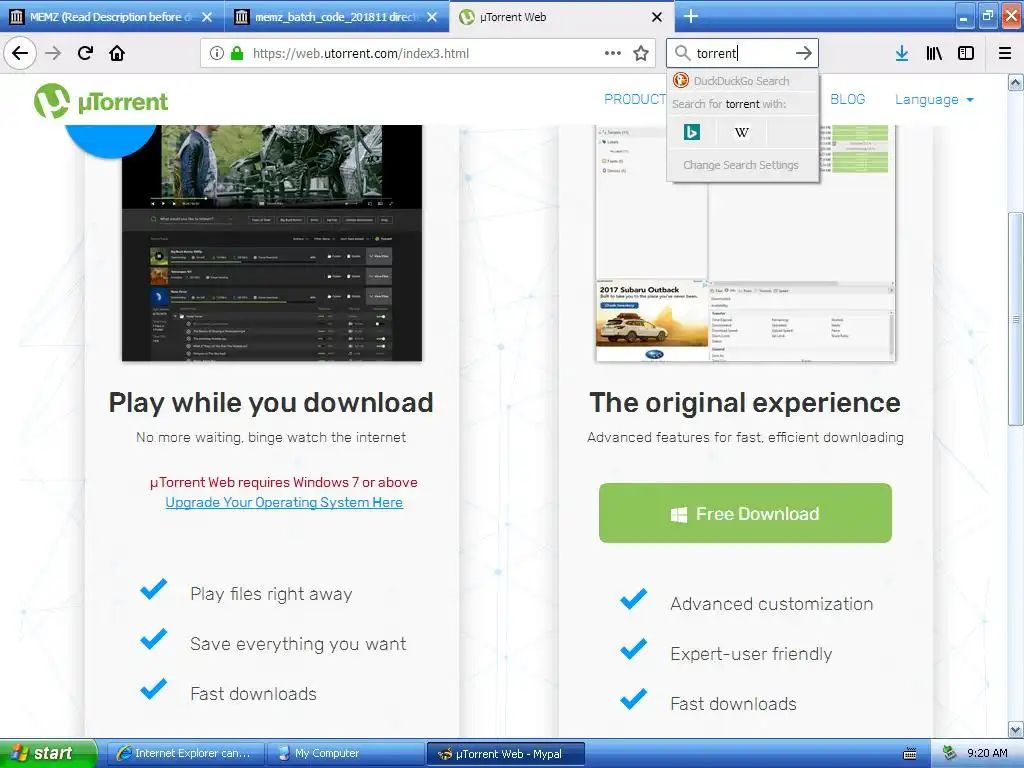
Task: Click the 9:20 AM clock
Action: click(987, 753)
